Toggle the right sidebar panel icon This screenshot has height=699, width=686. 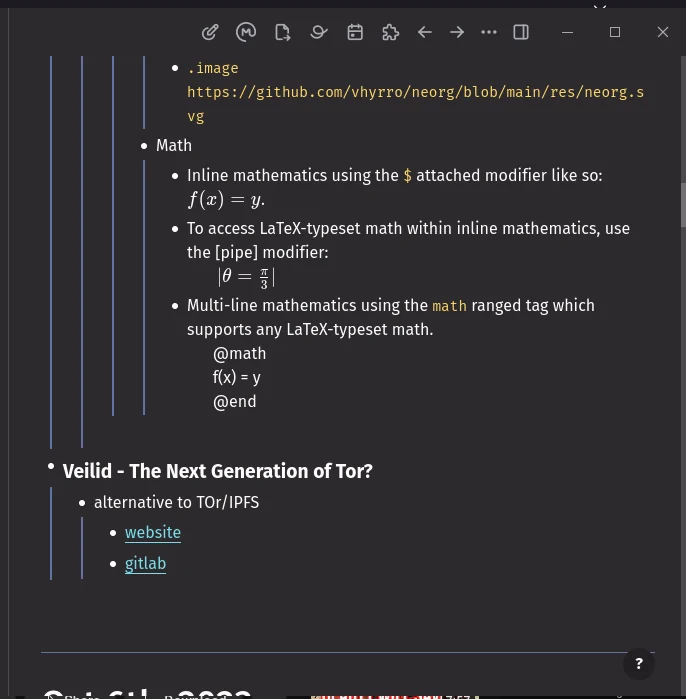(x=521, y=32)
